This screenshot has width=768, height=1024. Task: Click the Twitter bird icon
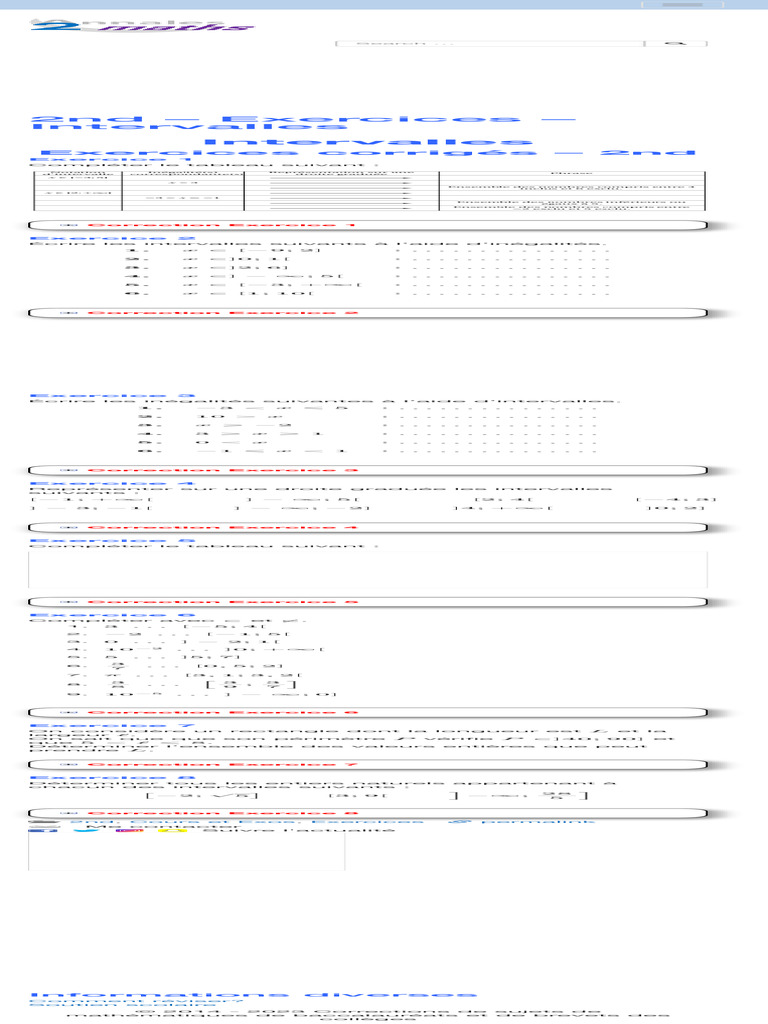[x=86, y=830]
